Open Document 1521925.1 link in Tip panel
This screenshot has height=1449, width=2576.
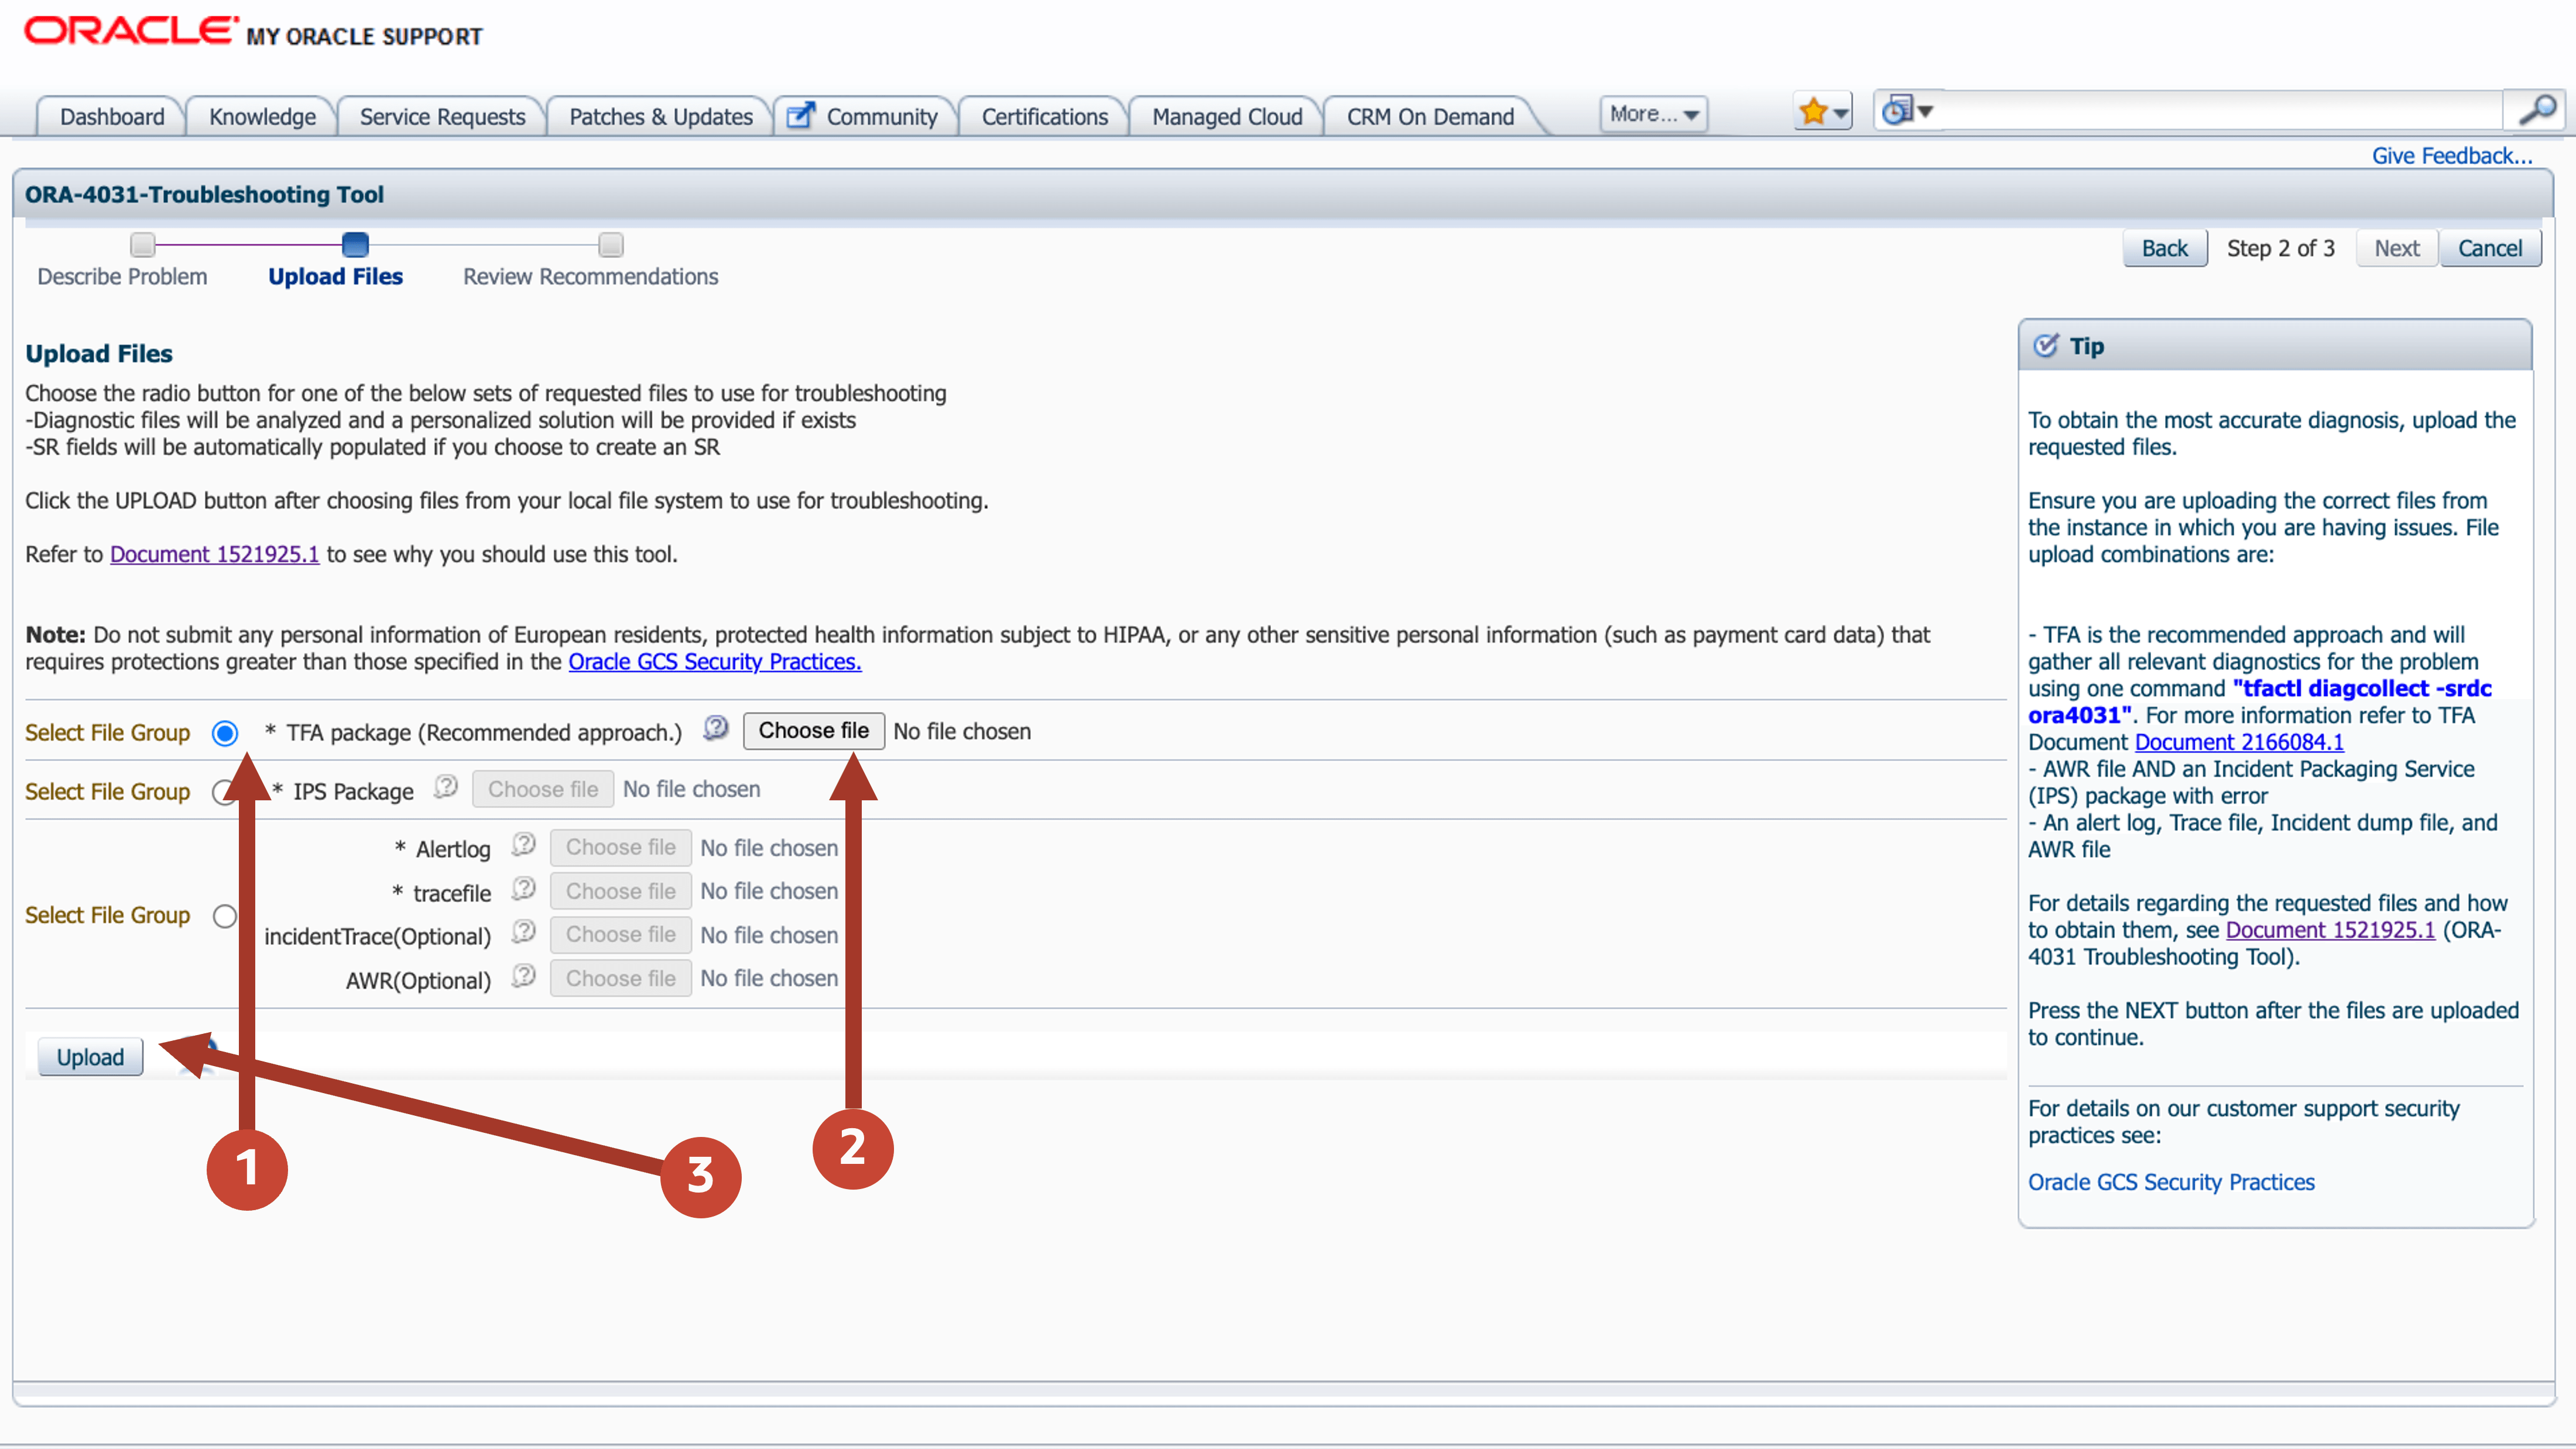[x=2330, y=930]
